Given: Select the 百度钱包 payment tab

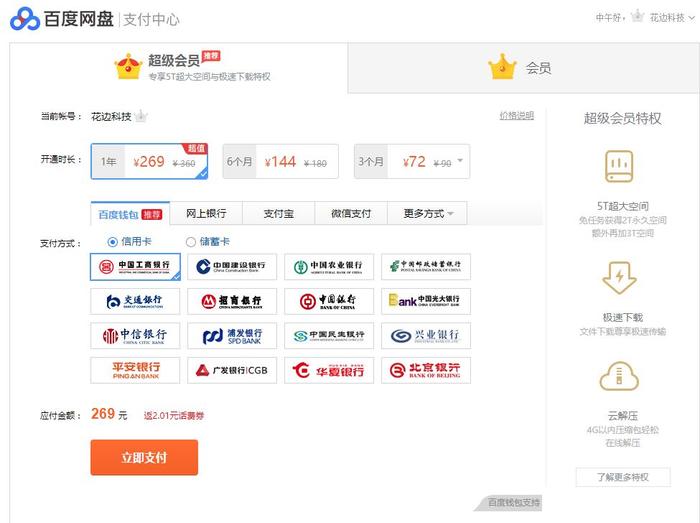Looking at the screenshot, I should tap(130, 214).
